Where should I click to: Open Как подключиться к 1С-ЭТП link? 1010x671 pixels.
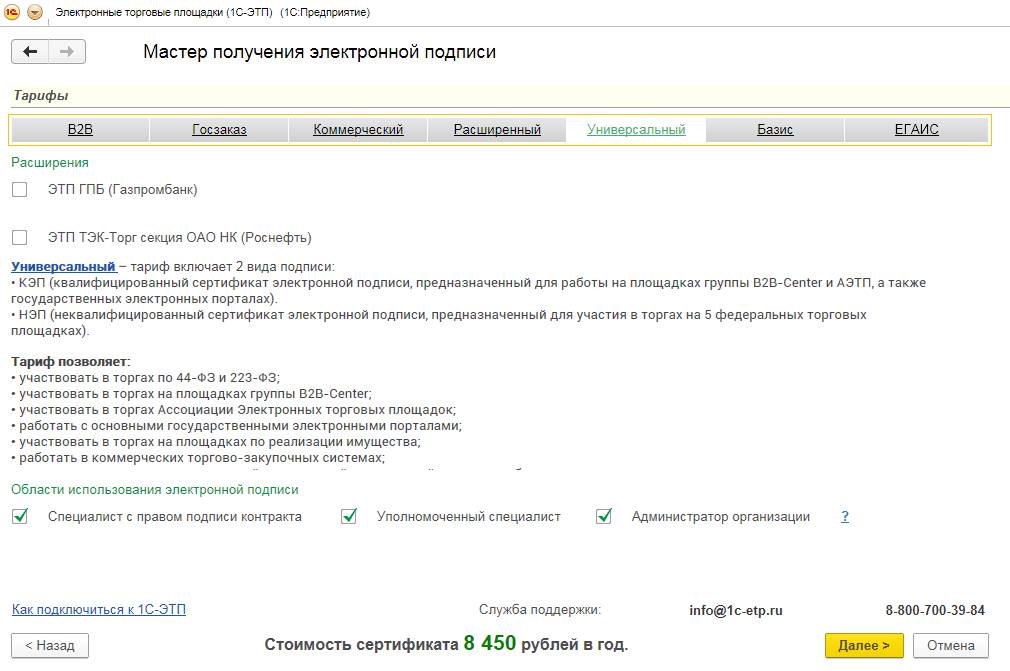(x=99, y=609)
